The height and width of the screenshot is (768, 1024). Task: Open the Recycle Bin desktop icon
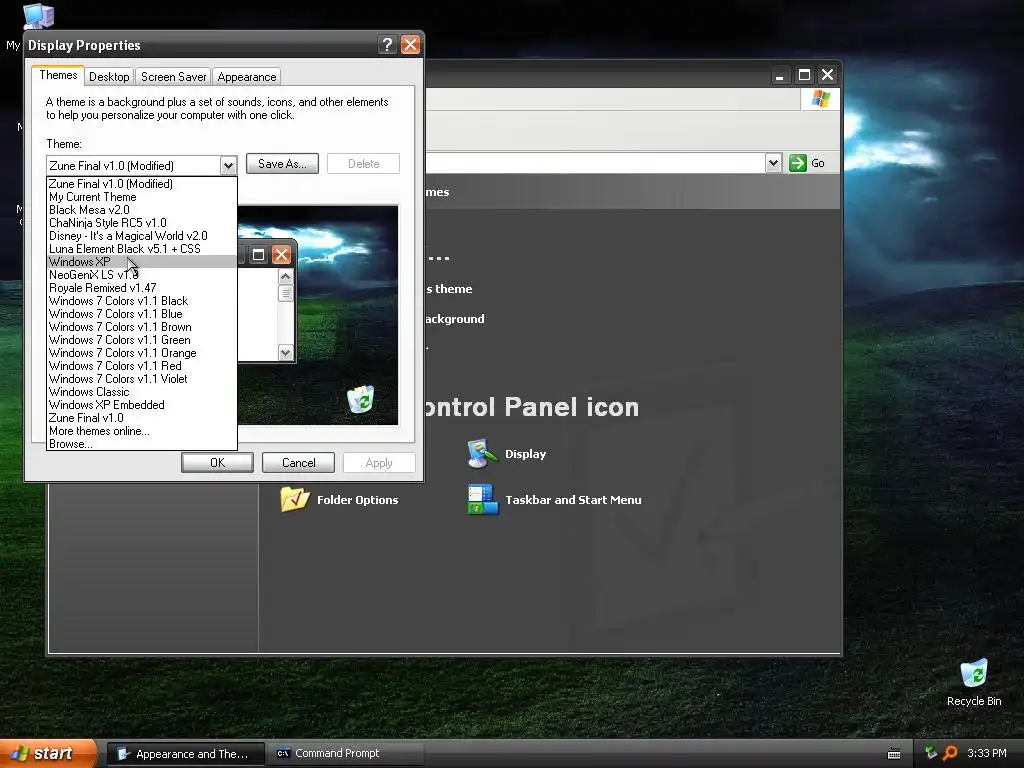click(x=974, y=682)
